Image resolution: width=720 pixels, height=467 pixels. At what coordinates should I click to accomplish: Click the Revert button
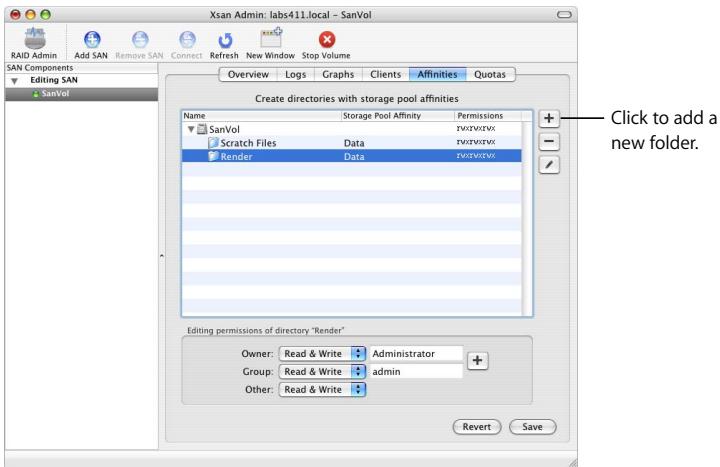(477, 427)
